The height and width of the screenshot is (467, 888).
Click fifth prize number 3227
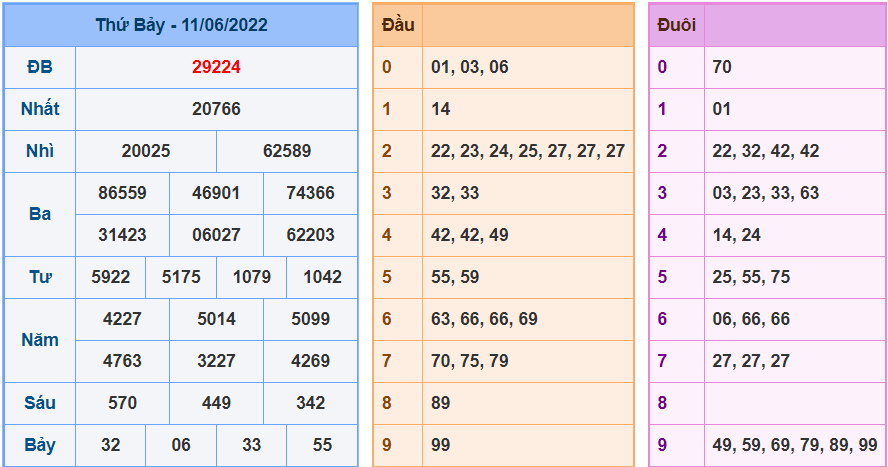pyautogui.click(x=216, y=361)
